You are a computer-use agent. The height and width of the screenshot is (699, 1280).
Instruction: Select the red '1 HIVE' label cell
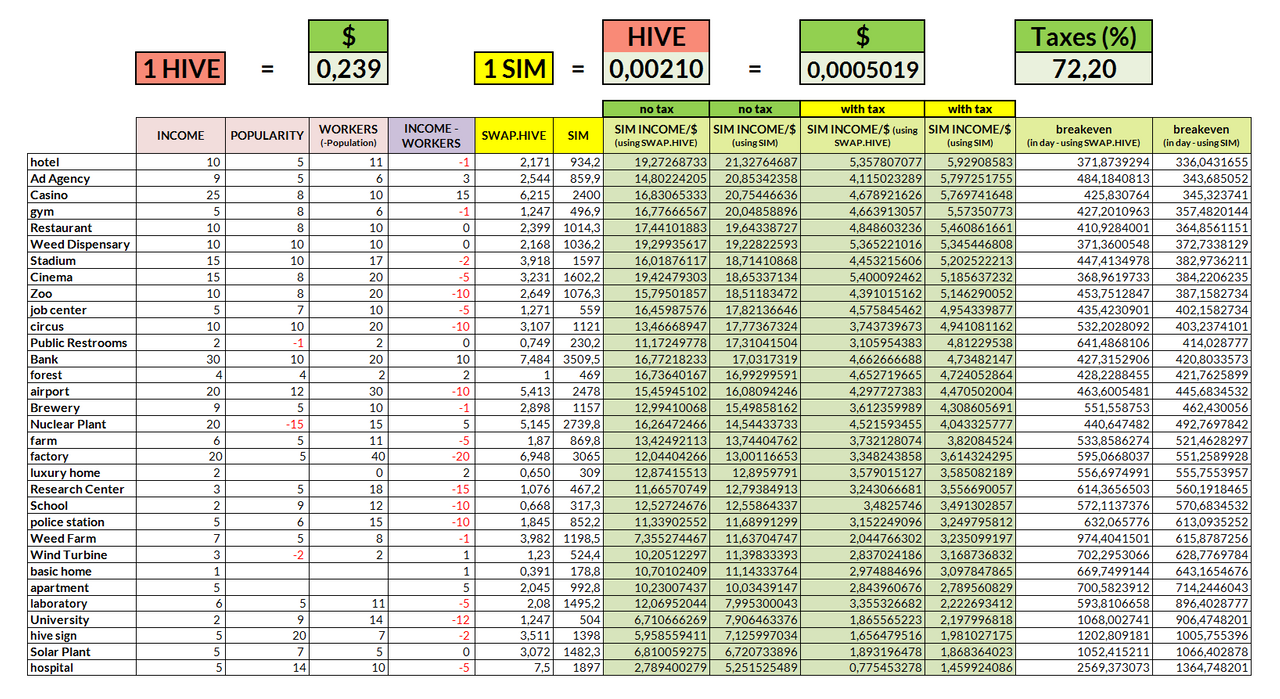[180, 68]
